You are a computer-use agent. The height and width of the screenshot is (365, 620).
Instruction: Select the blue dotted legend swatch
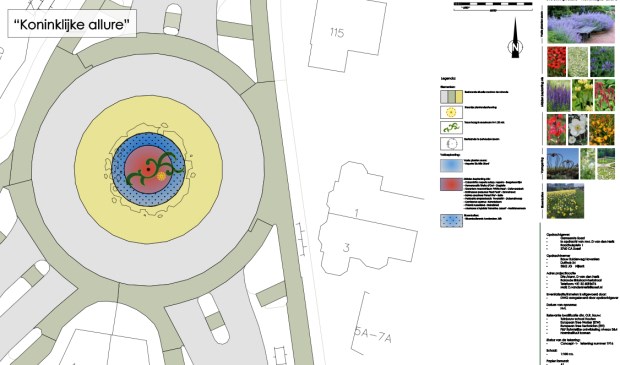coord(451,220)
